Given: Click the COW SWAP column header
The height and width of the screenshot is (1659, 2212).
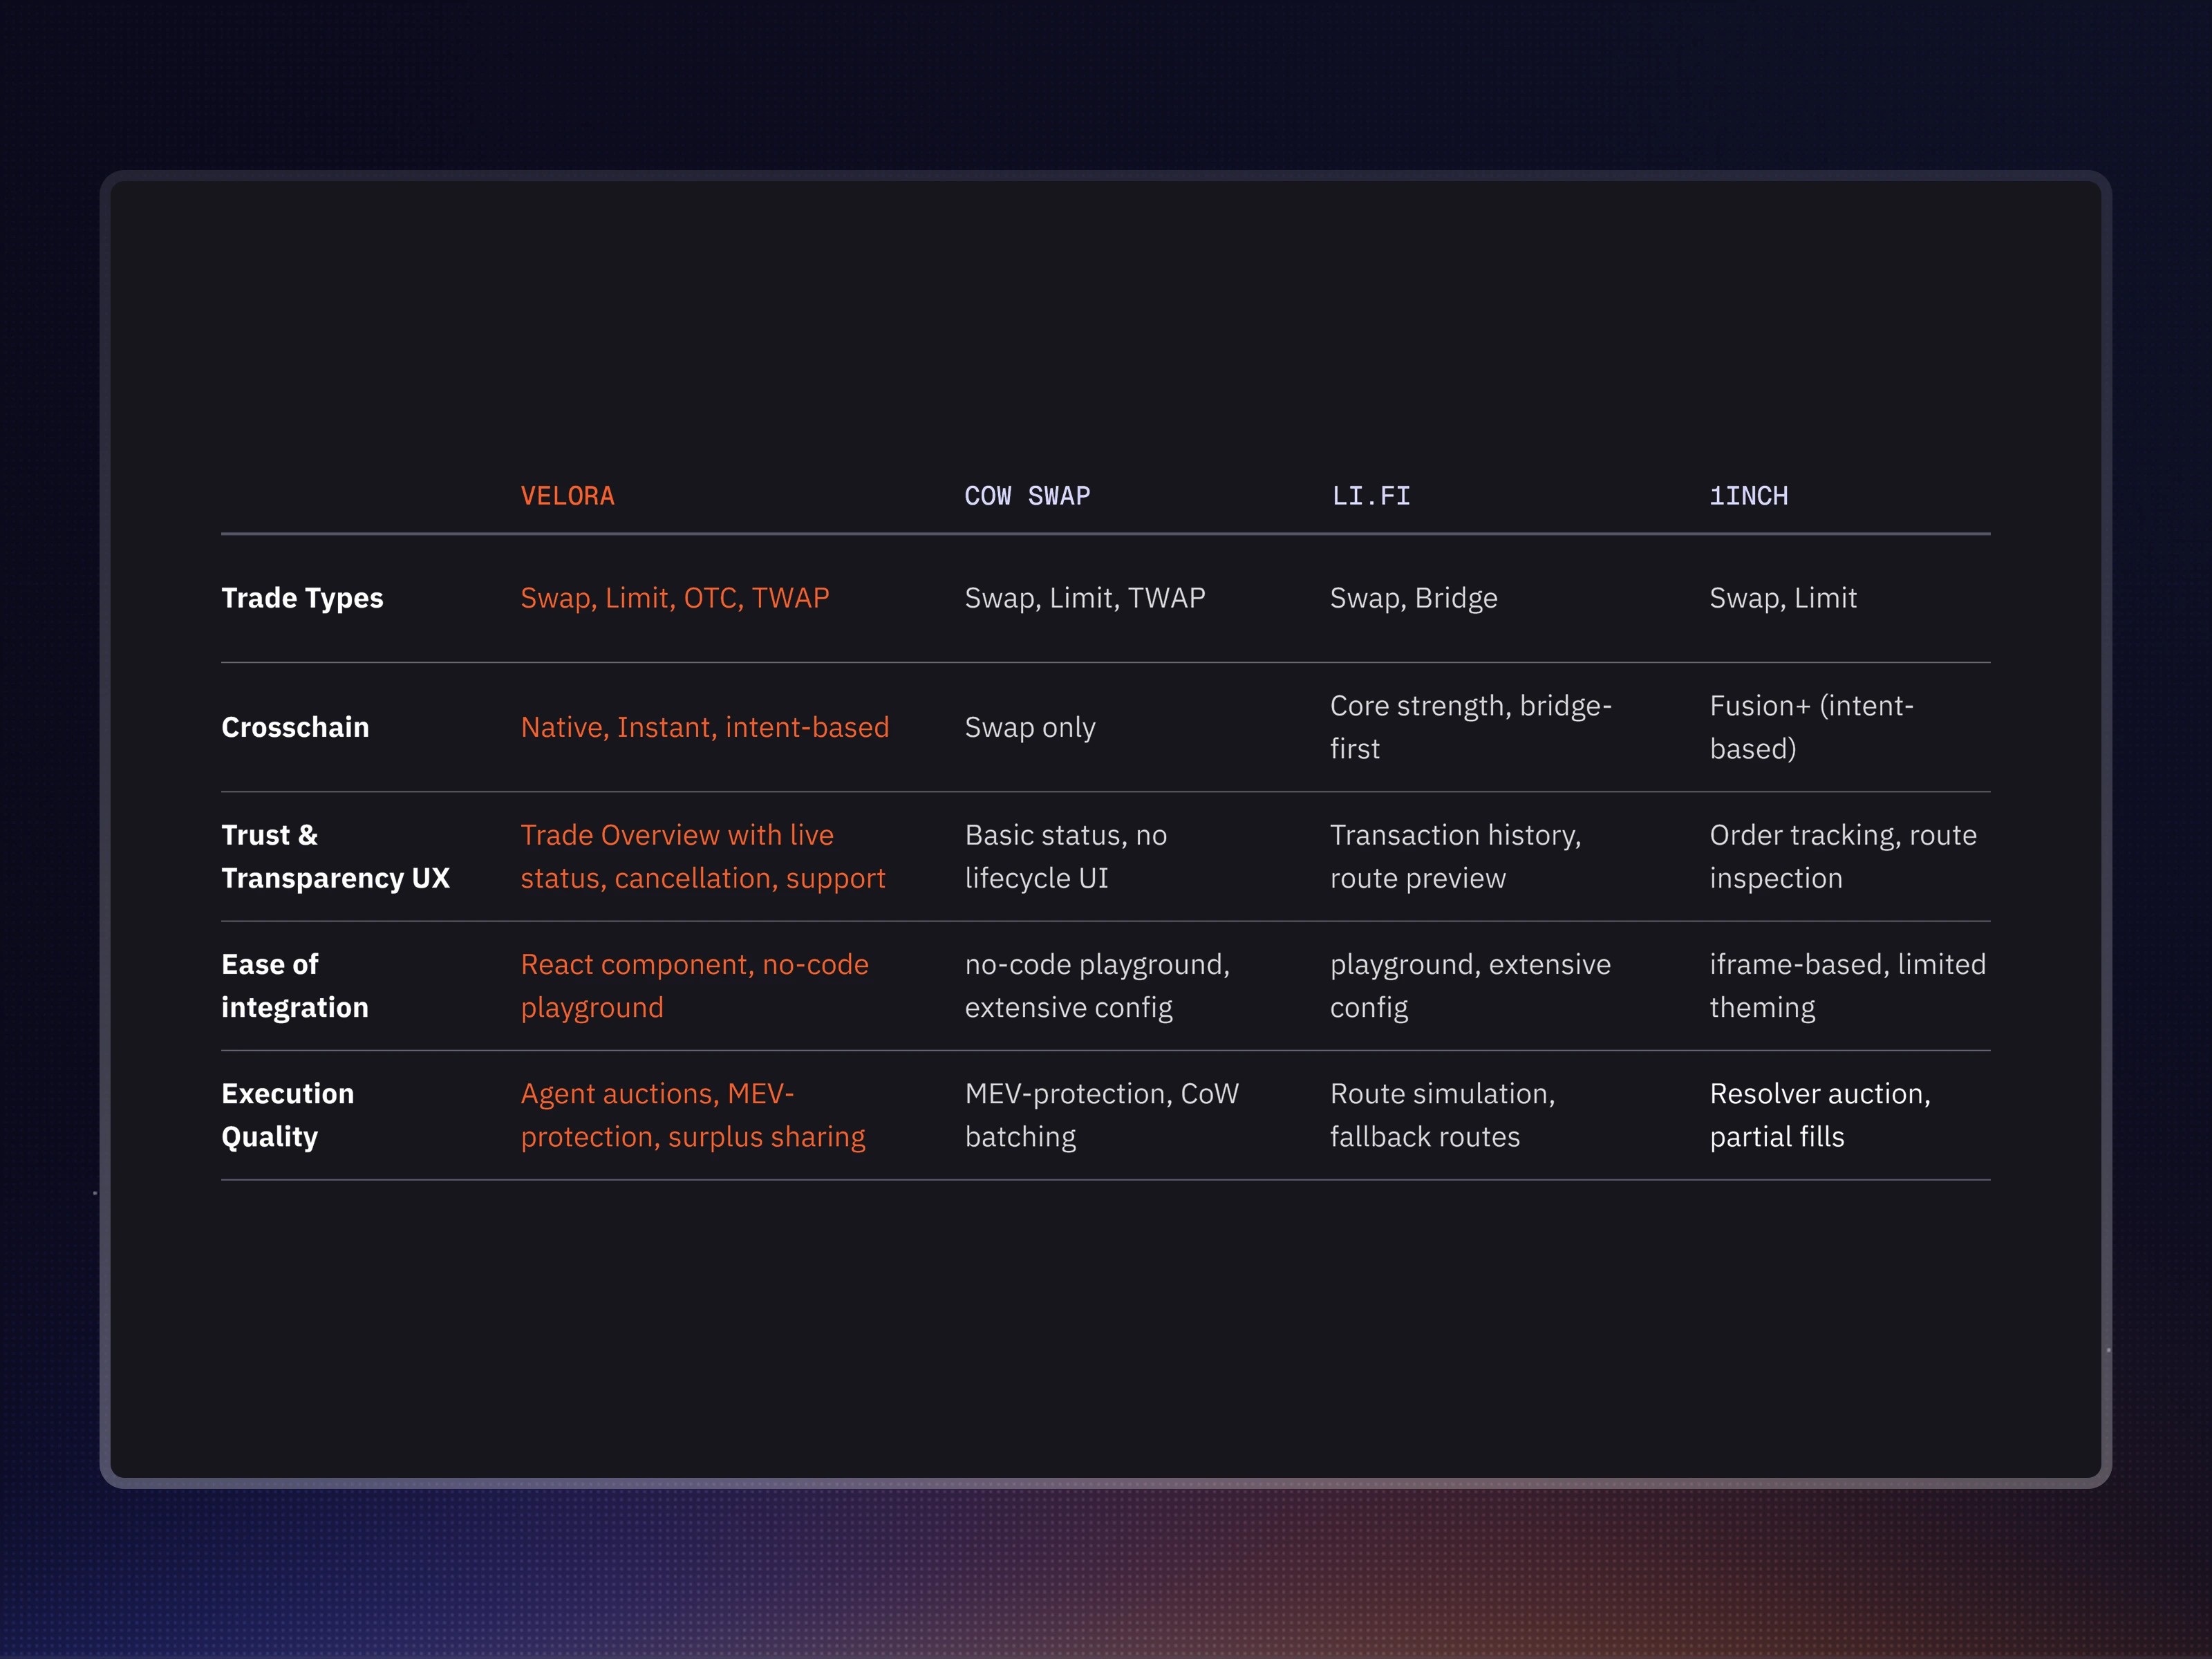Looking at the screenshot, I should pos(1027,496).
